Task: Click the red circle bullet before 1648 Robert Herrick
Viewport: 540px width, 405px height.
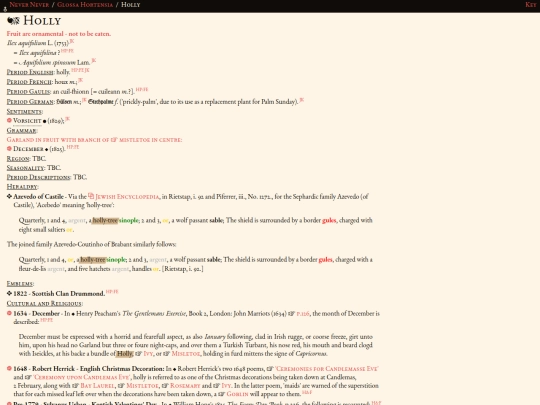Action: click(x=9, y=368)
